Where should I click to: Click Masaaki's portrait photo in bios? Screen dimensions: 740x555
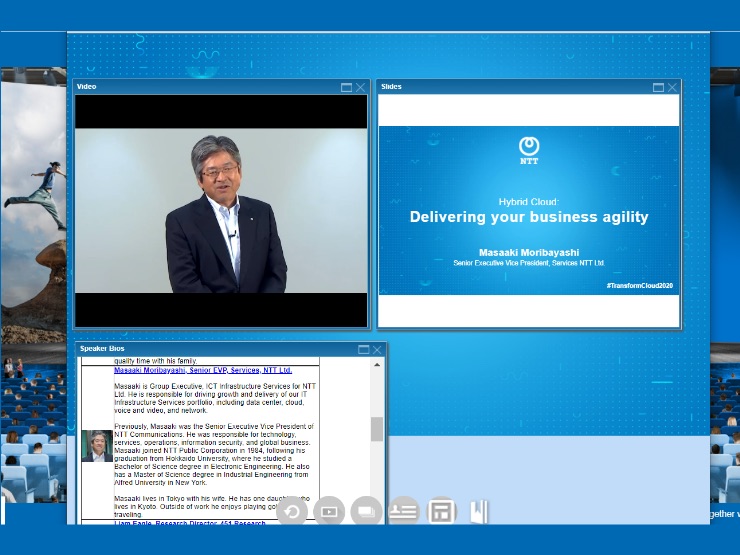97,446
